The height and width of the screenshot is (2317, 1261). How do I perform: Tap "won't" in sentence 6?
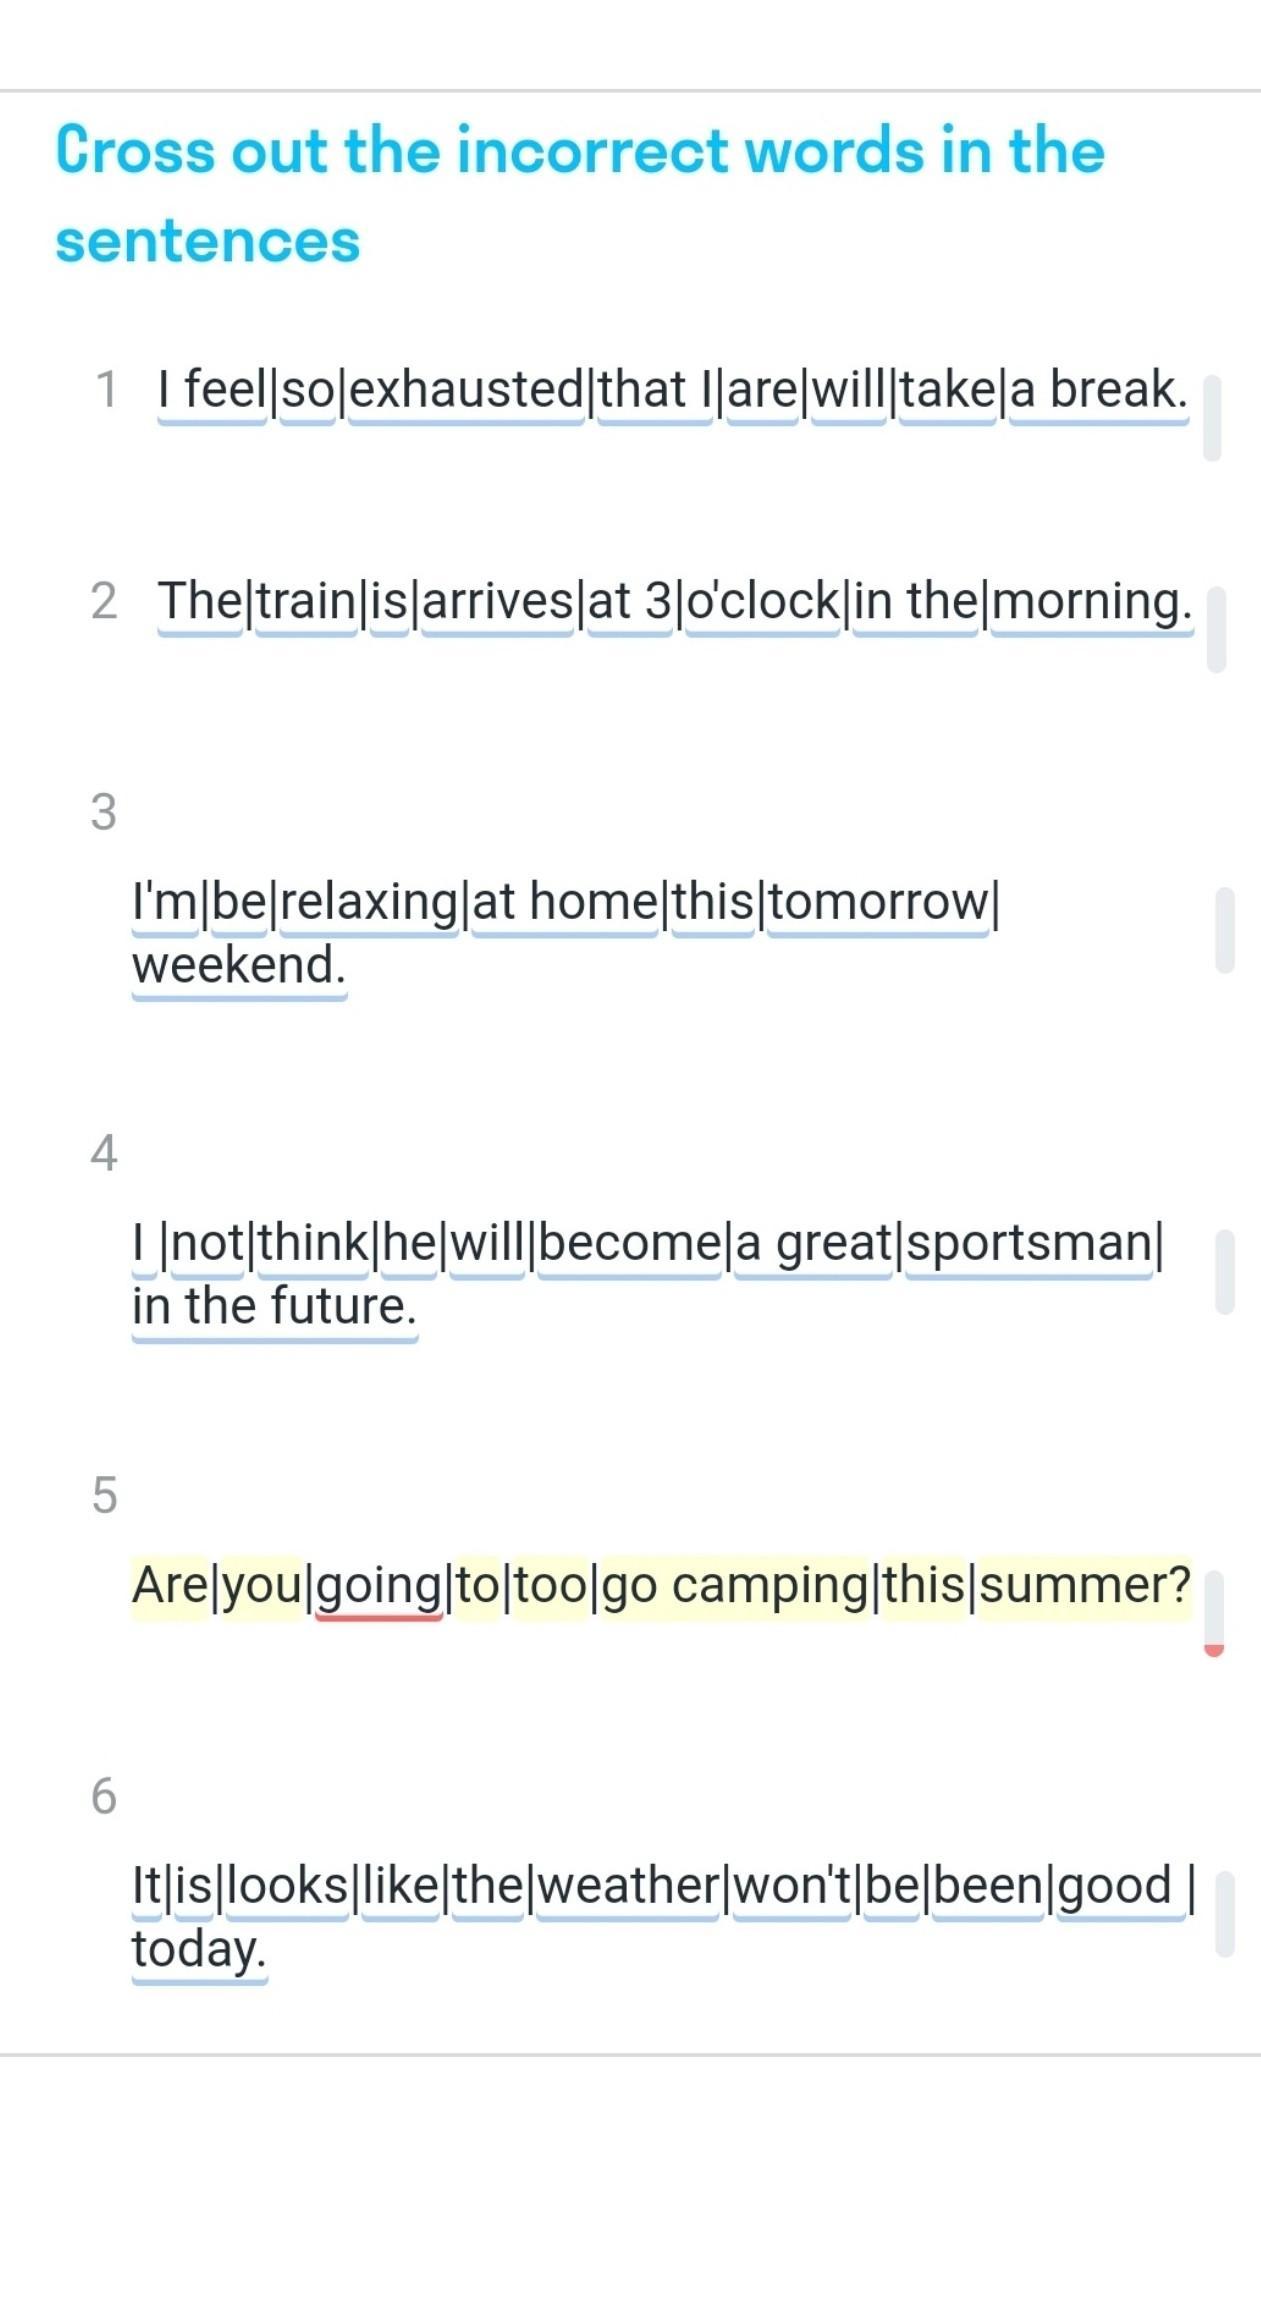click(x=793, y=1886)
